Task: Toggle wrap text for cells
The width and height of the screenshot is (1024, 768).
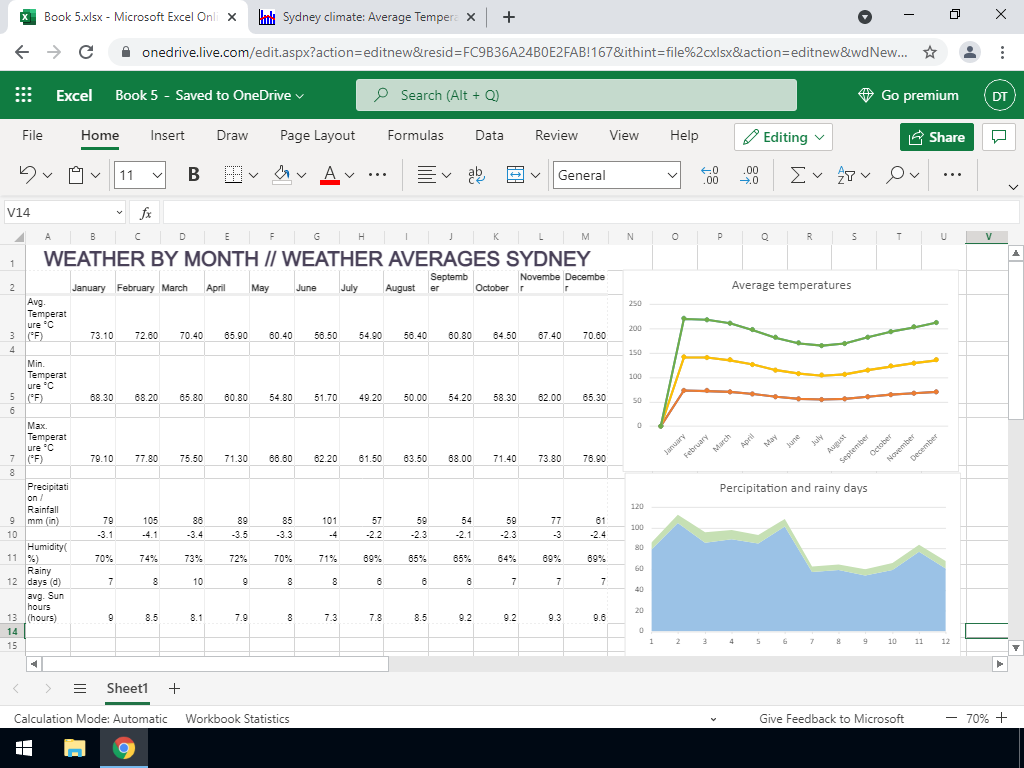Action: (x=475, y=175)
